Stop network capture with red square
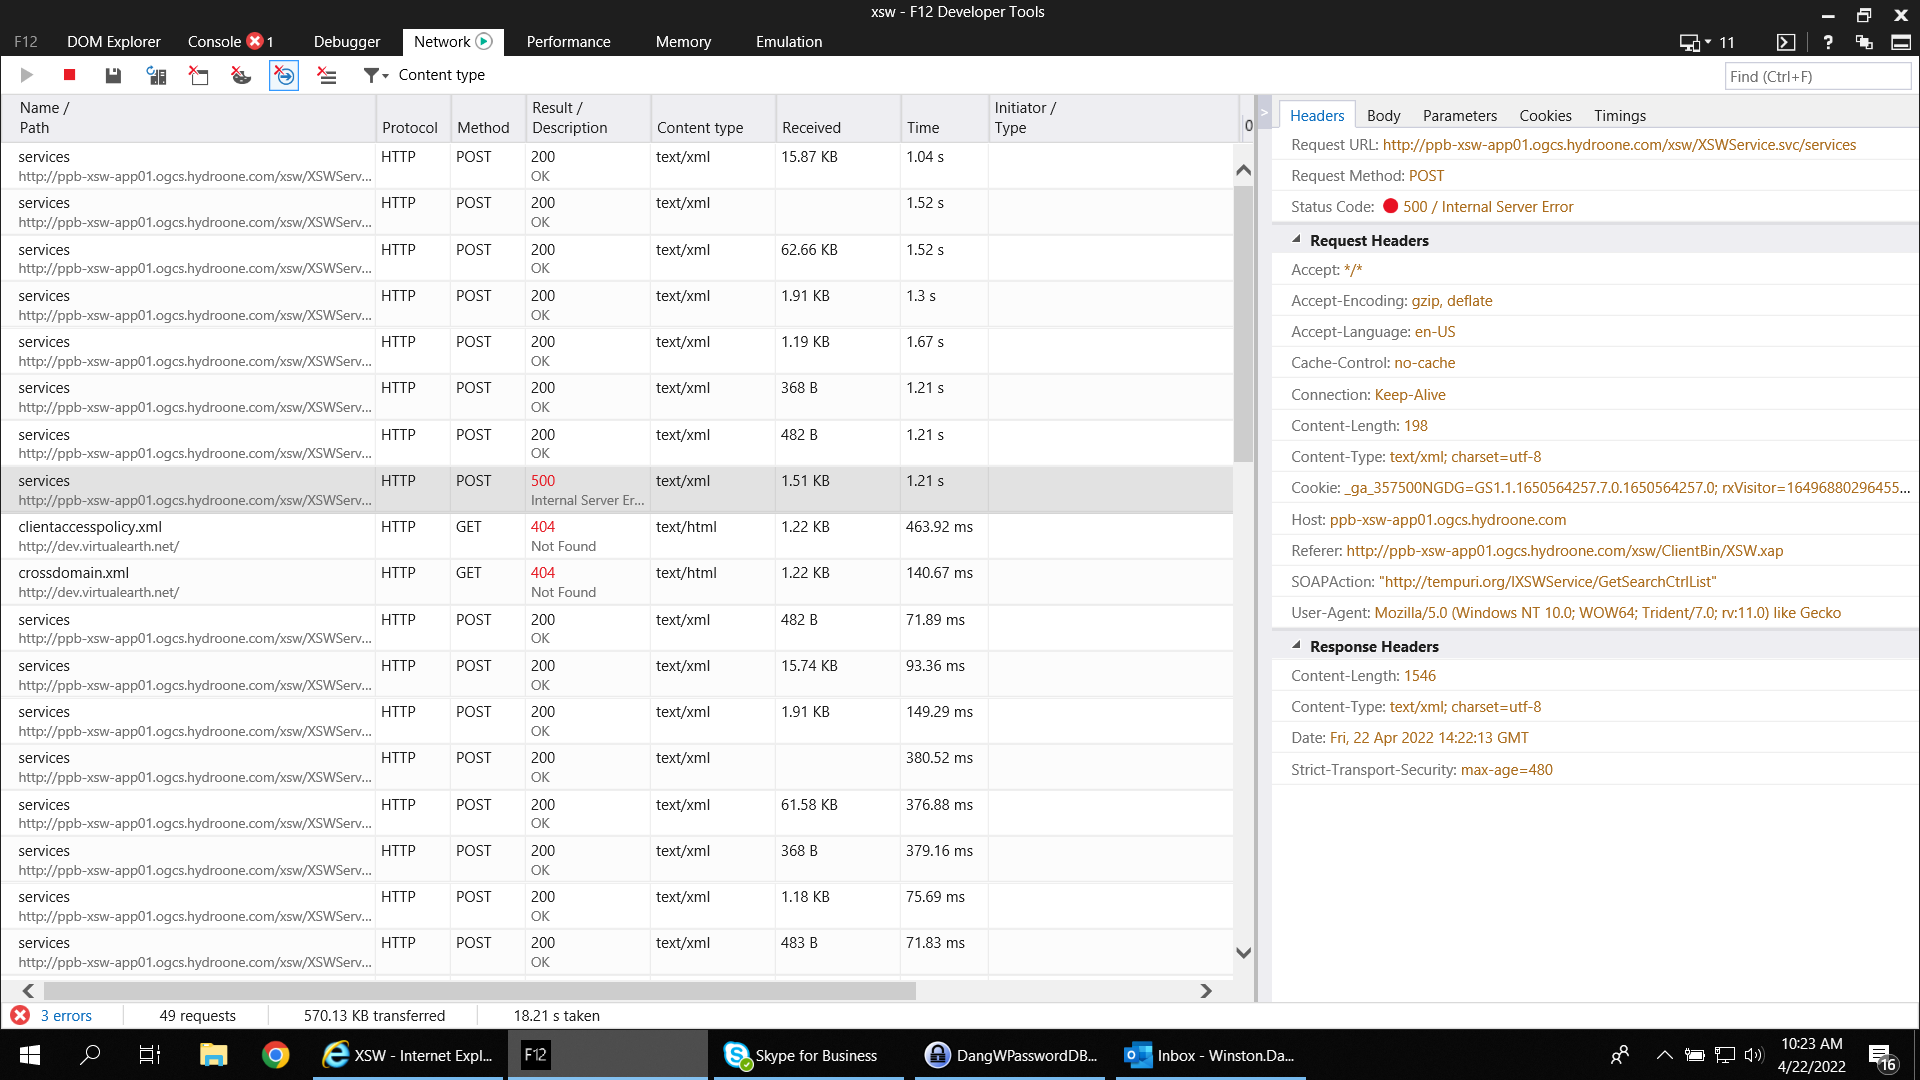This screenshot has height=1080, width=1920. pos(69,75)
